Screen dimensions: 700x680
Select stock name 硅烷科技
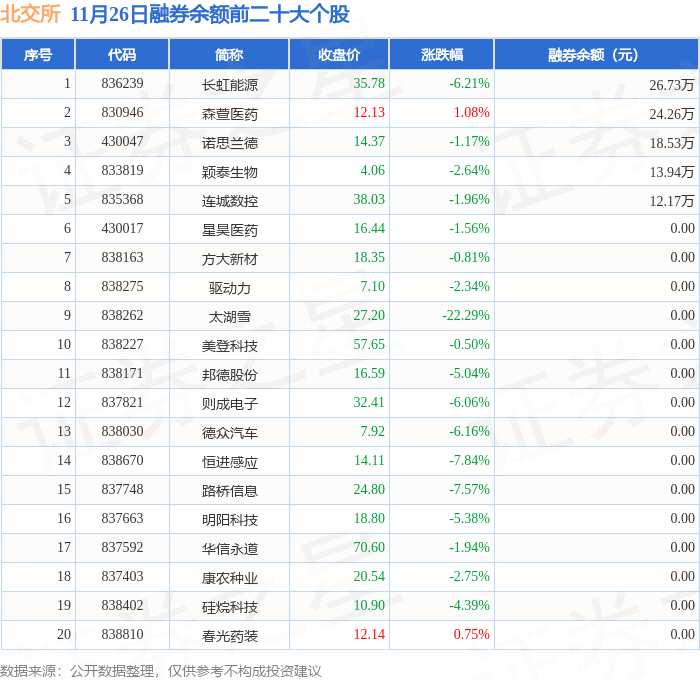tap(229, 607)
